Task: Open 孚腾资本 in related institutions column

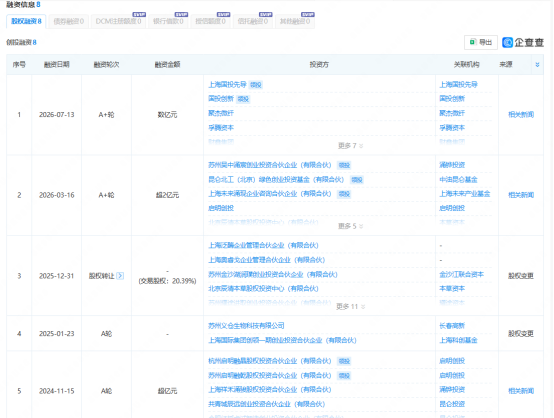Action: [x=452, y=128]
